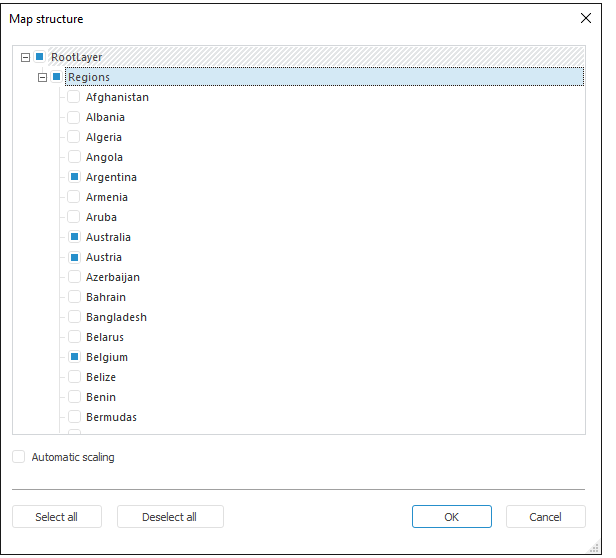Enable Automatic scaling option

(19, 457)
